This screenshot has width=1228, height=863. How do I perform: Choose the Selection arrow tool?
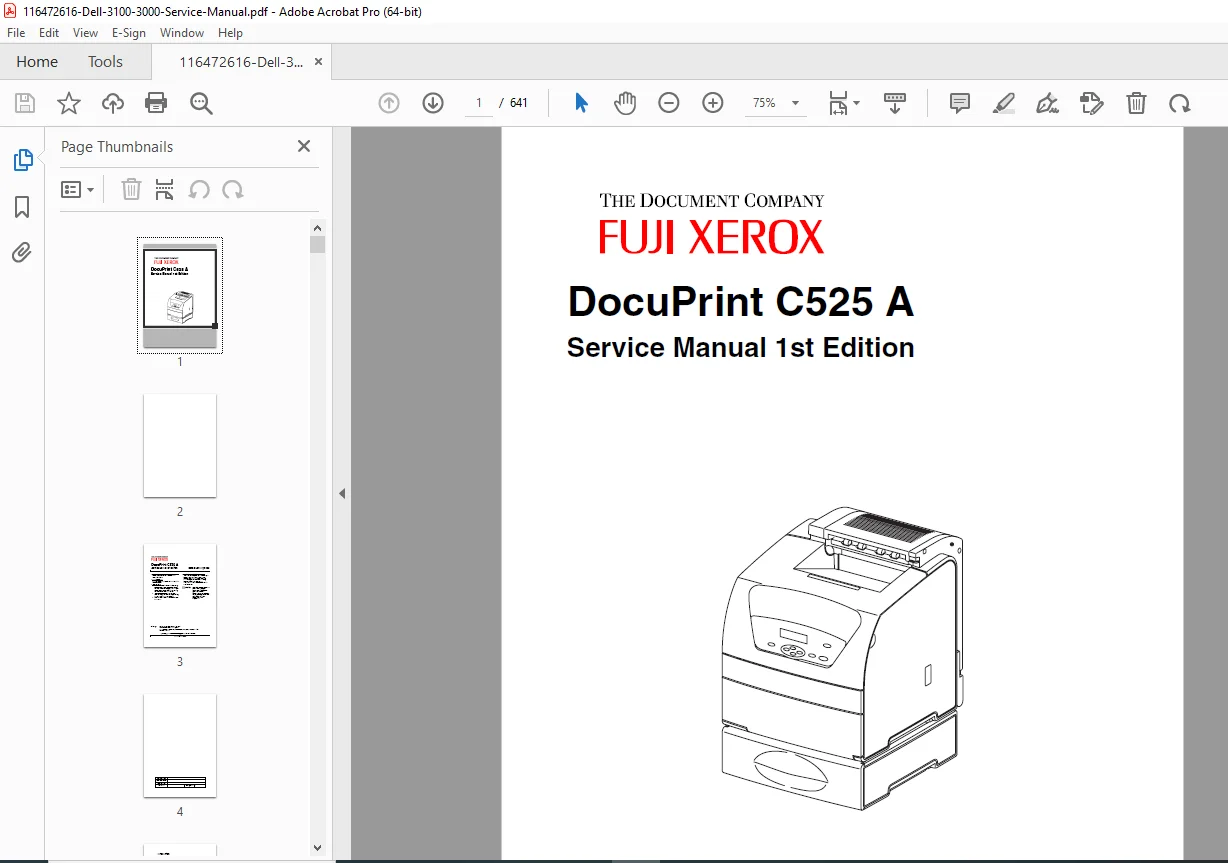click(581, 103)
